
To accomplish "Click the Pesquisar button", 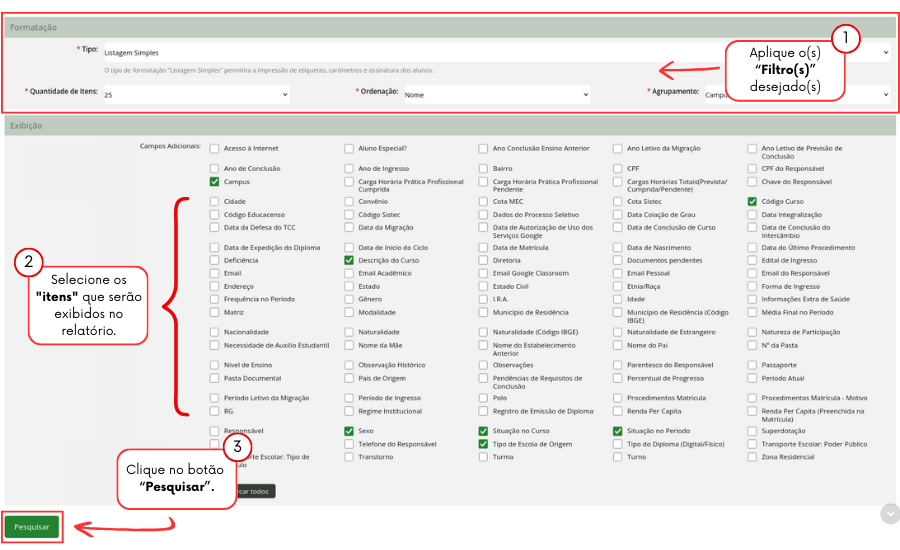I will pos(31,526).
